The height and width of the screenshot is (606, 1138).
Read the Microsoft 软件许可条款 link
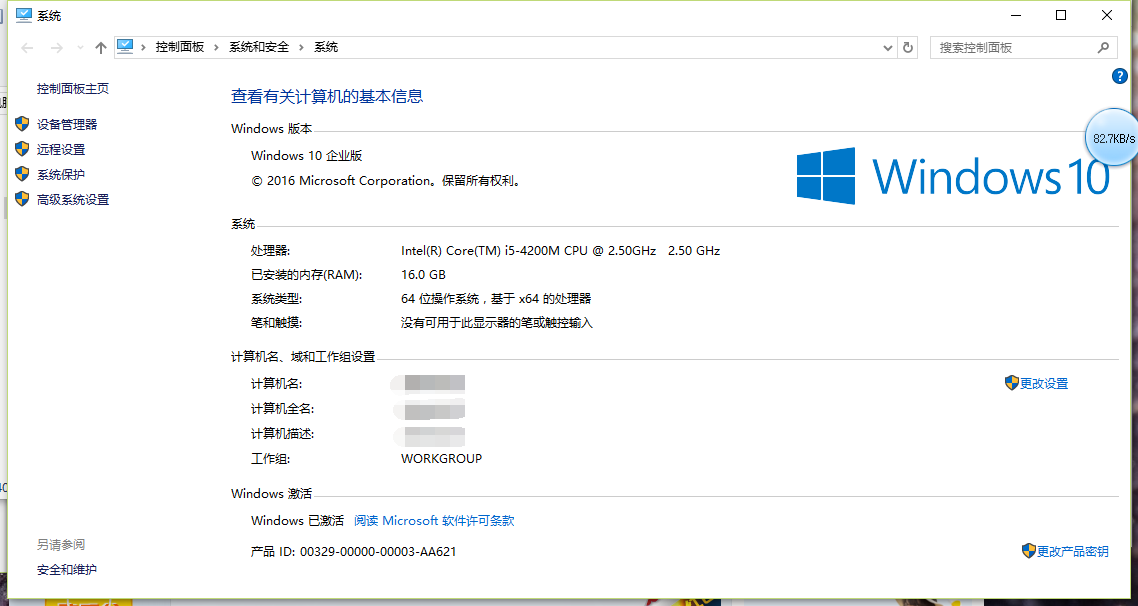[434, 520]
